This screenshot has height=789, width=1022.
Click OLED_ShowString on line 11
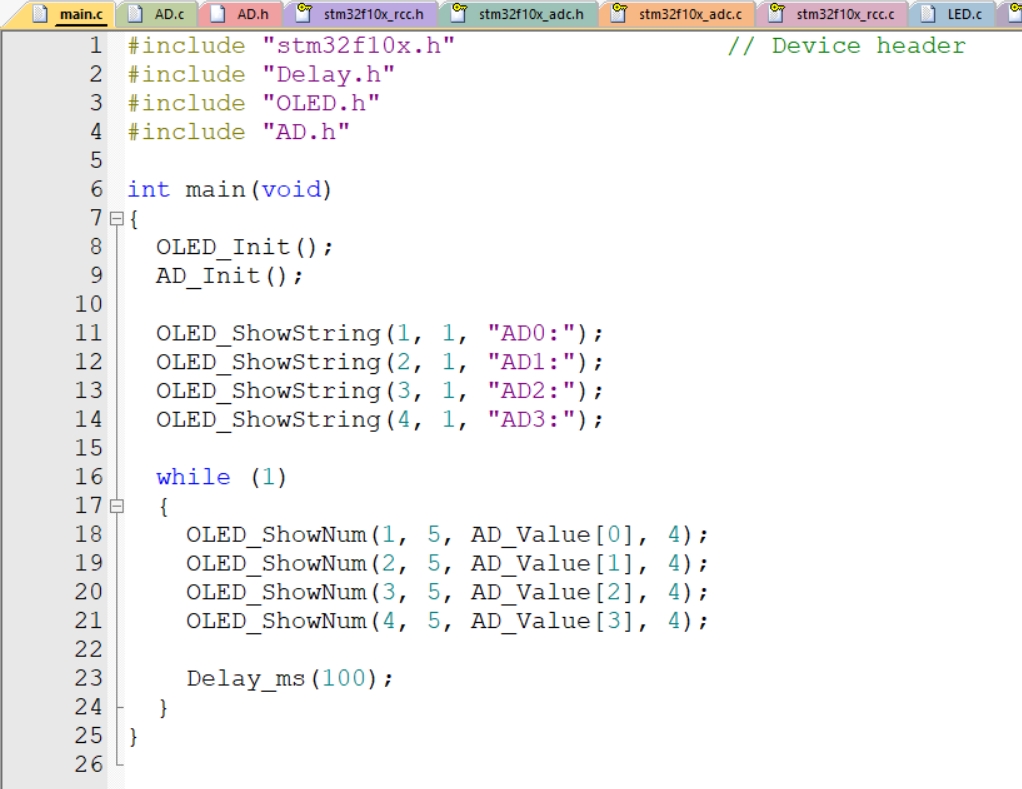[269, 333]
